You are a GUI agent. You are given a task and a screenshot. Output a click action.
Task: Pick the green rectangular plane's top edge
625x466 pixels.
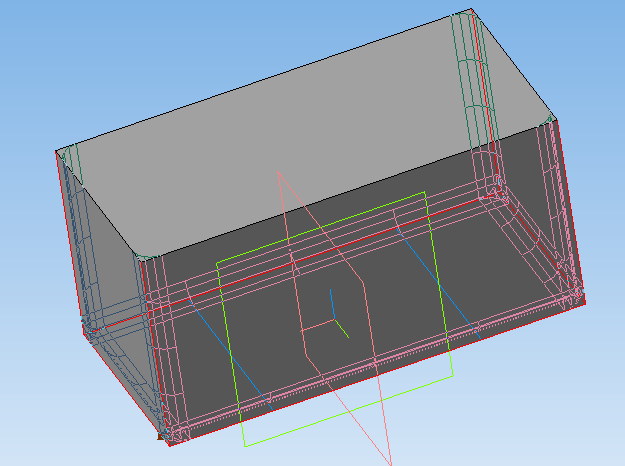320,226
